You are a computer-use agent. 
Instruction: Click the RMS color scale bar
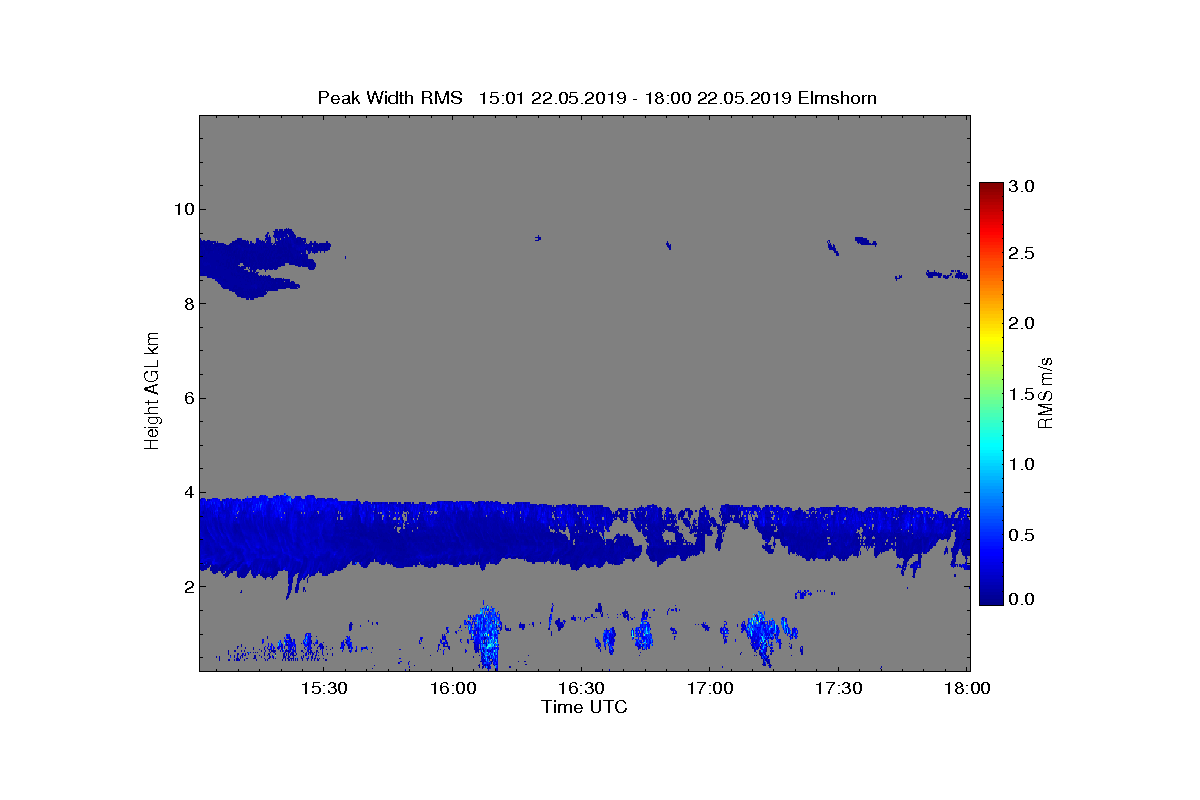(991, 393)
